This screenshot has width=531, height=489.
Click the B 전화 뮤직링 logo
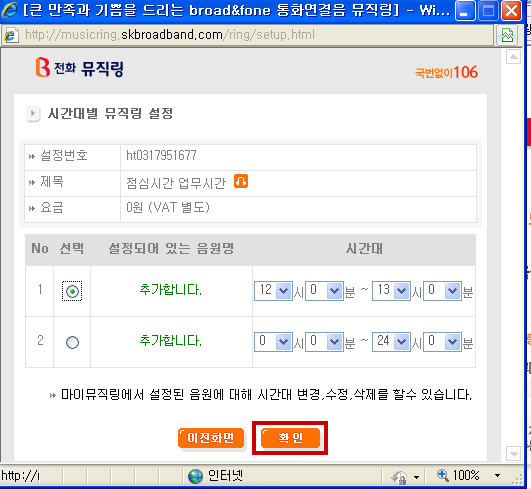(80, 68)
